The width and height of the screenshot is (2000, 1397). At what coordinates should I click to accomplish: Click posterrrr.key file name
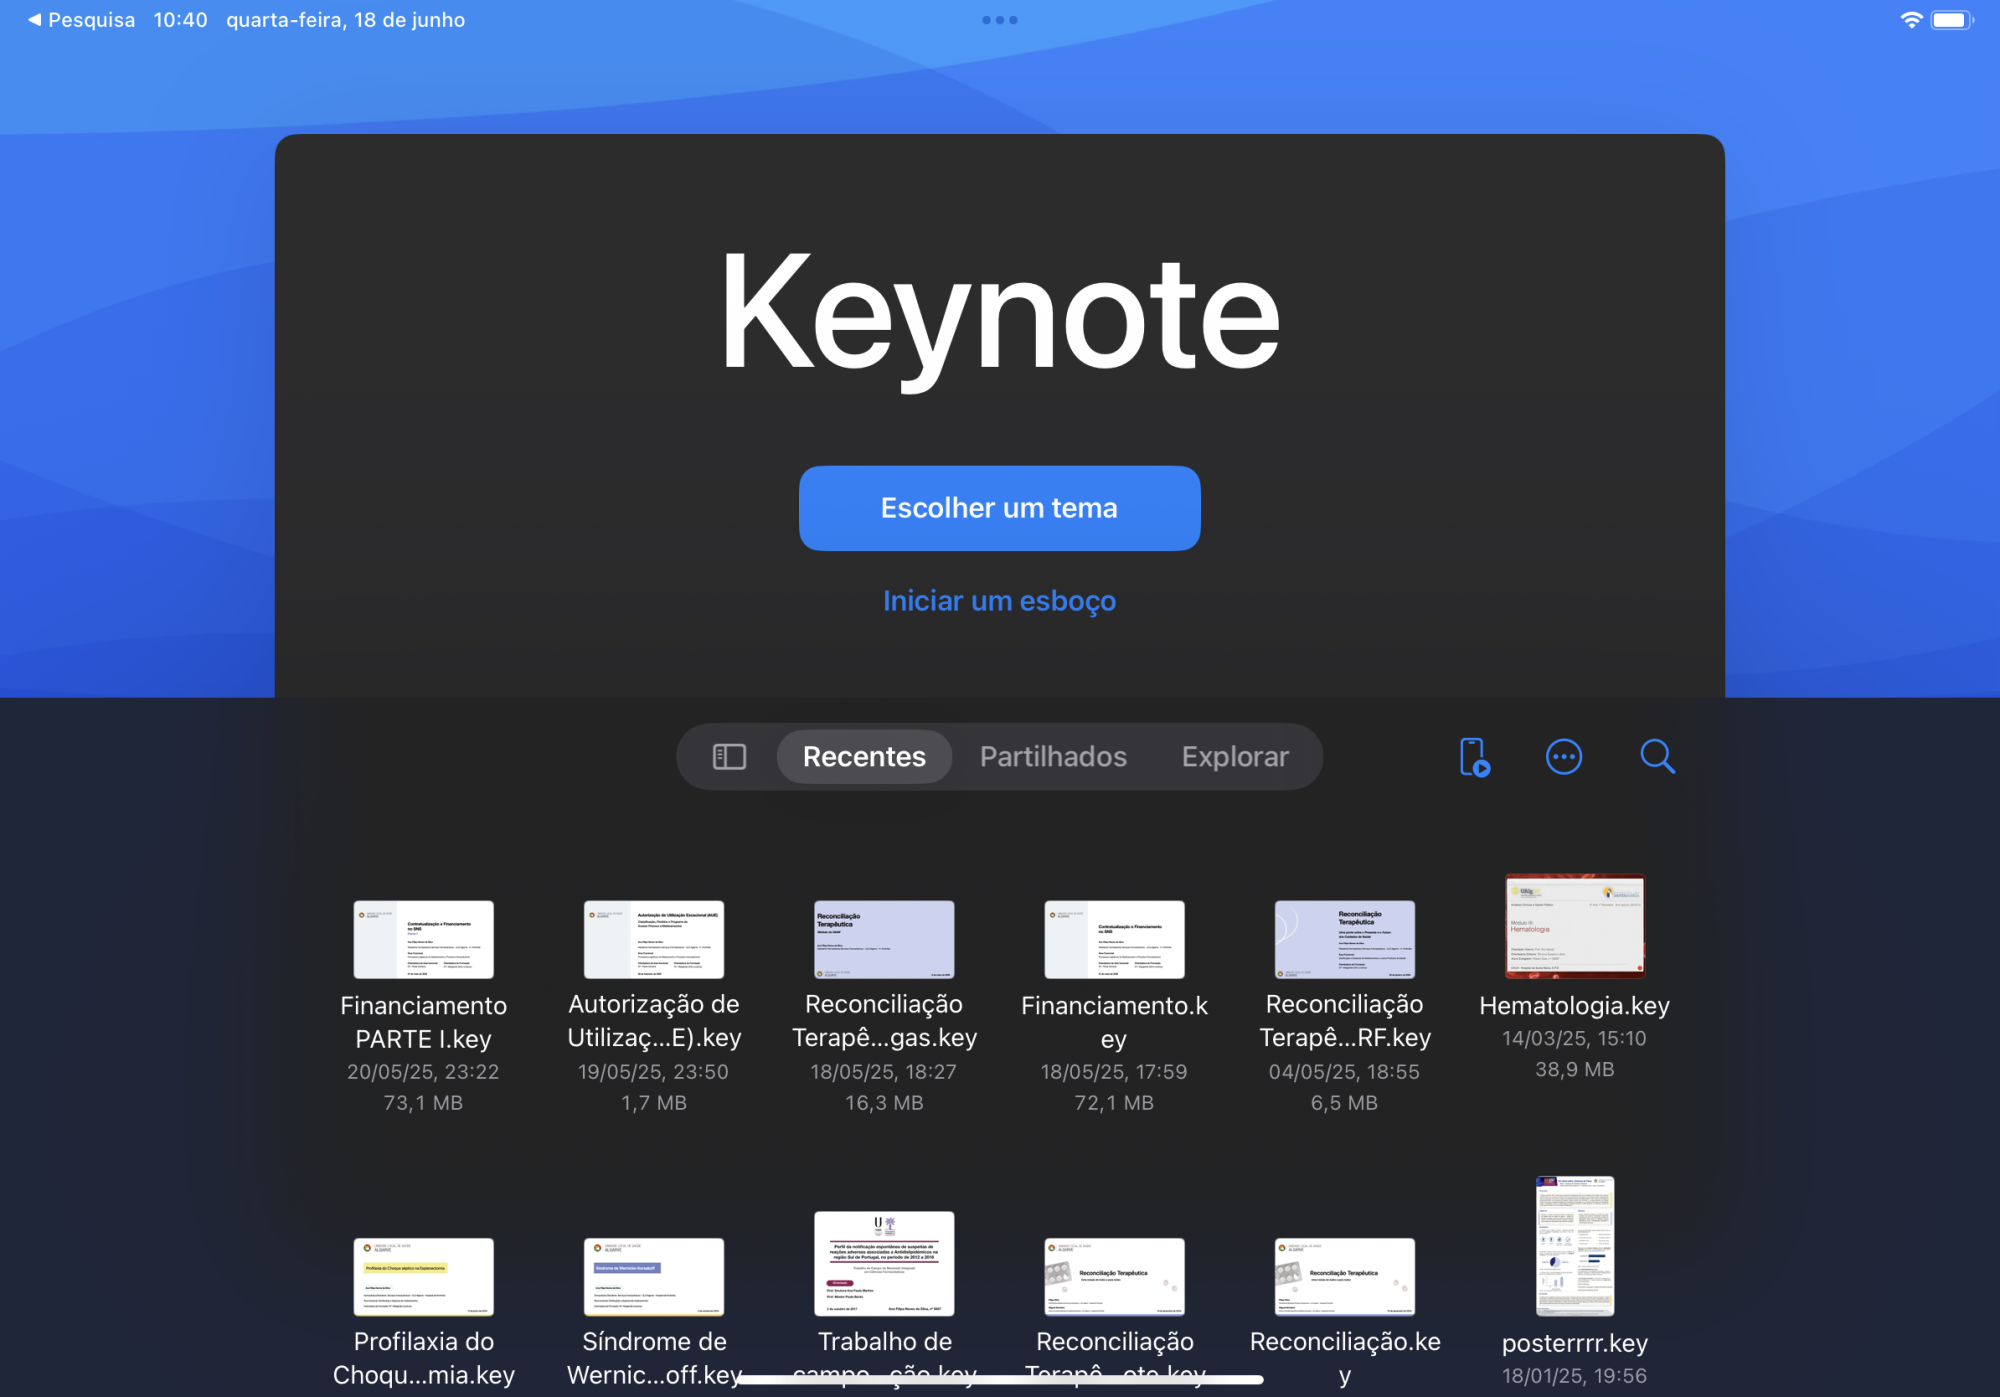coord(1575,1343)
